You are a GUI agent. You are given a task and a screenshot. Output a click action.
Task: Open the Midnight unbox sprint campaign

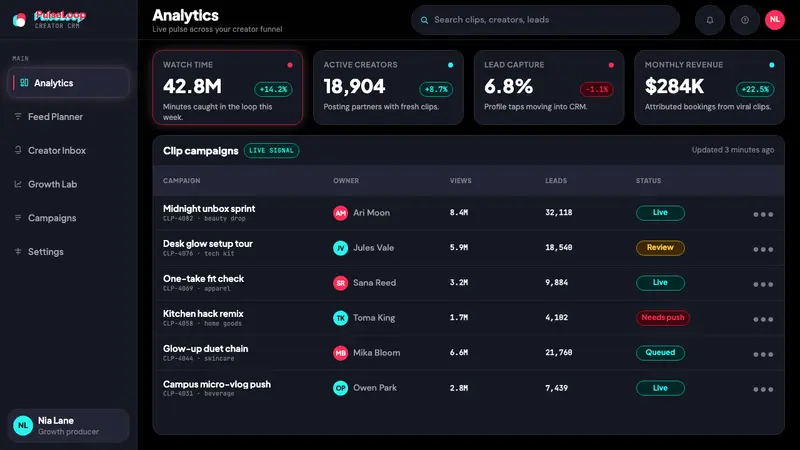(x=209, y=209)
